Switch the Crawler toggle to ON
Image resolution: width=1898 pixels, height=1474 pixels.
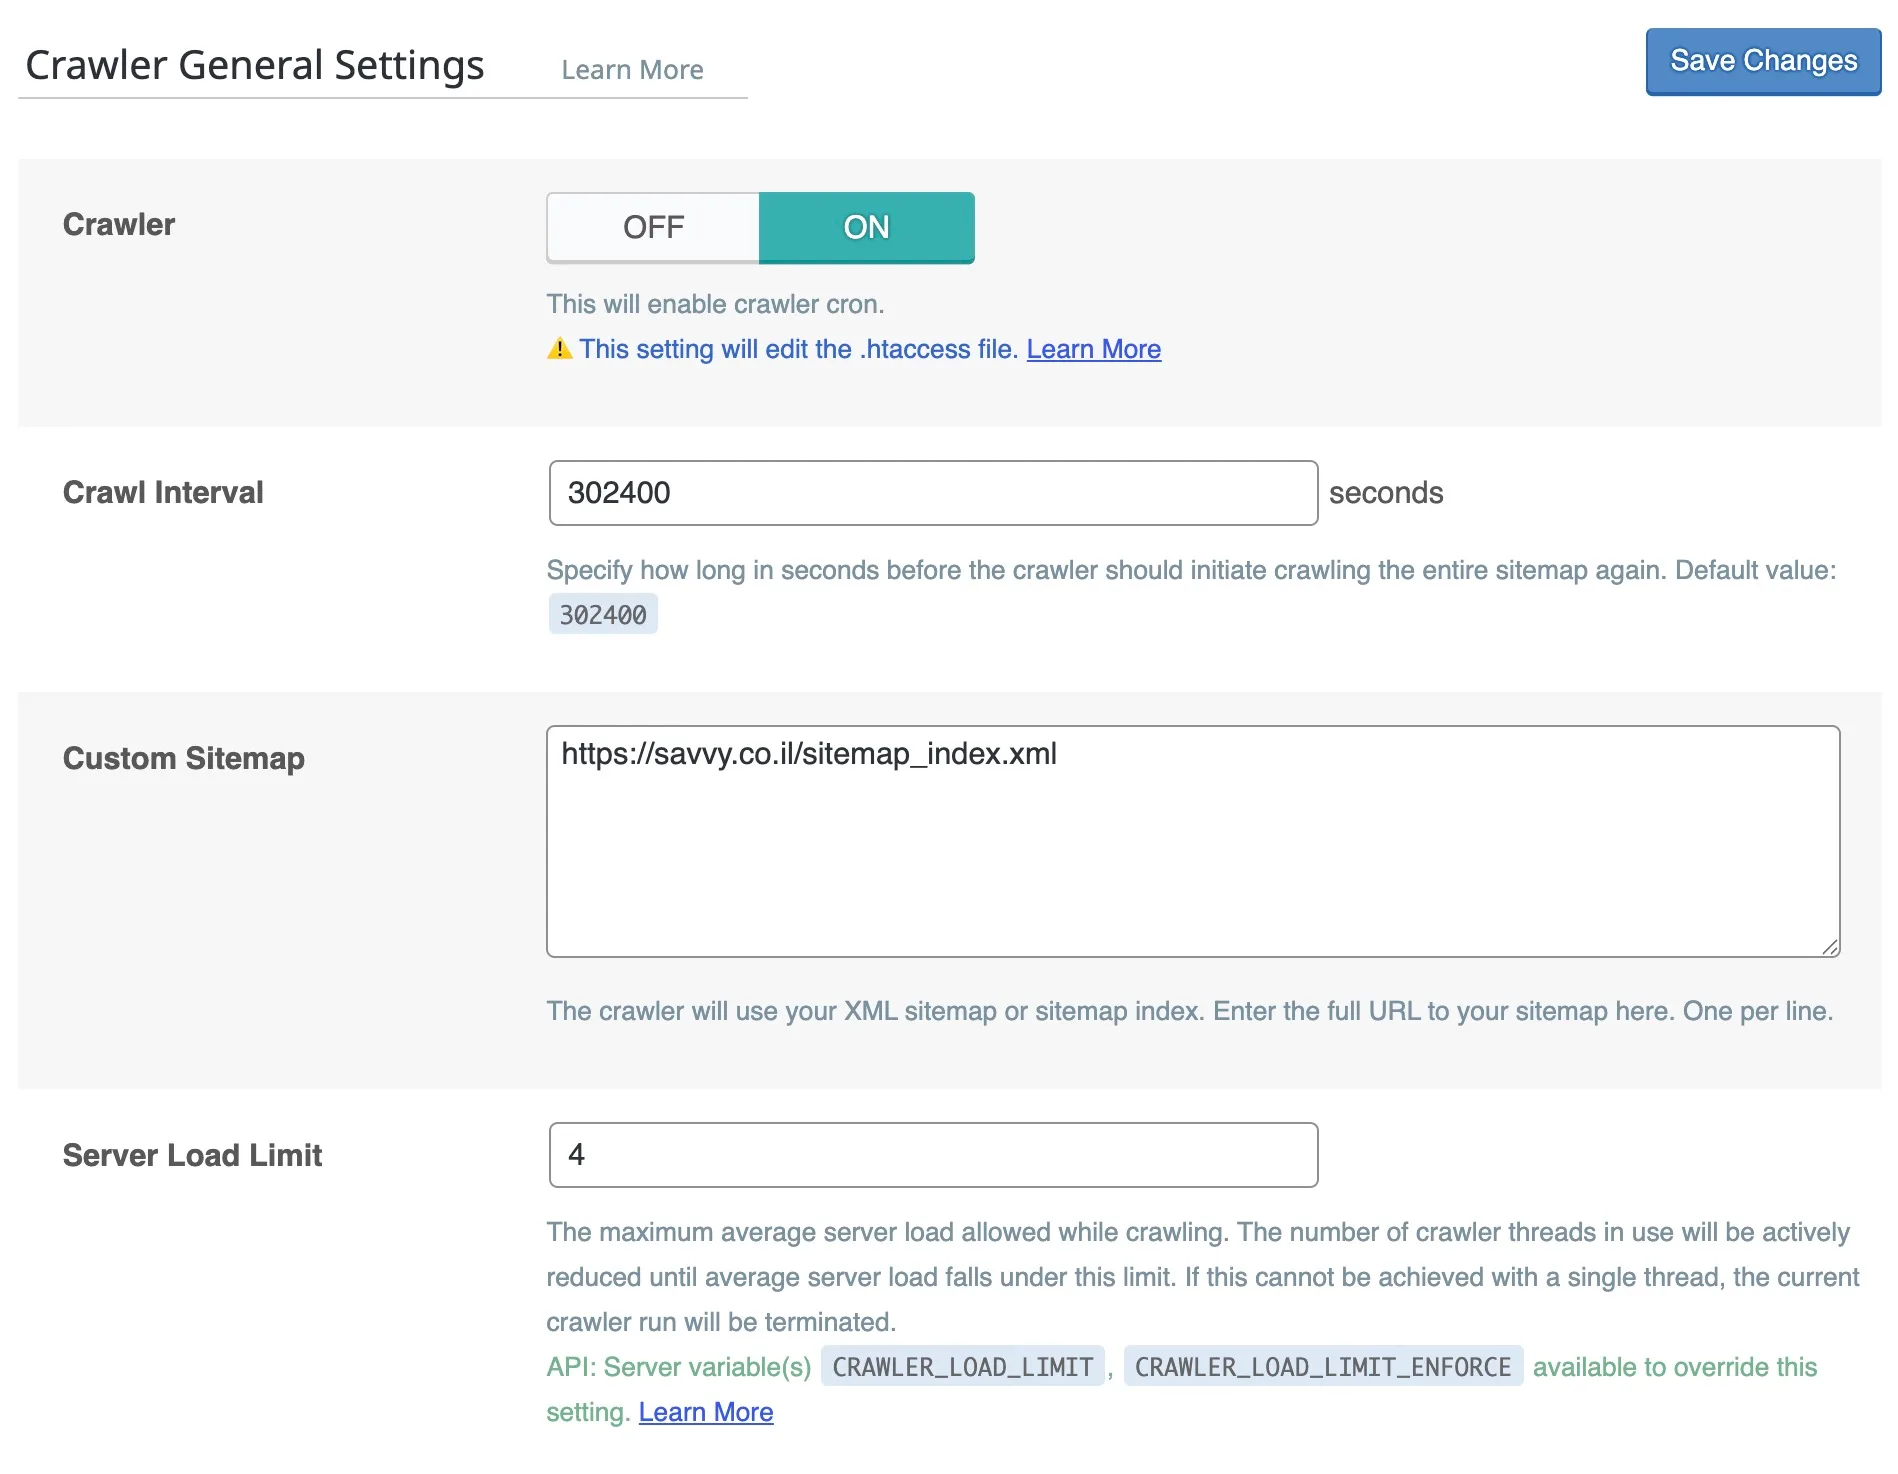(x=867, y=227)
